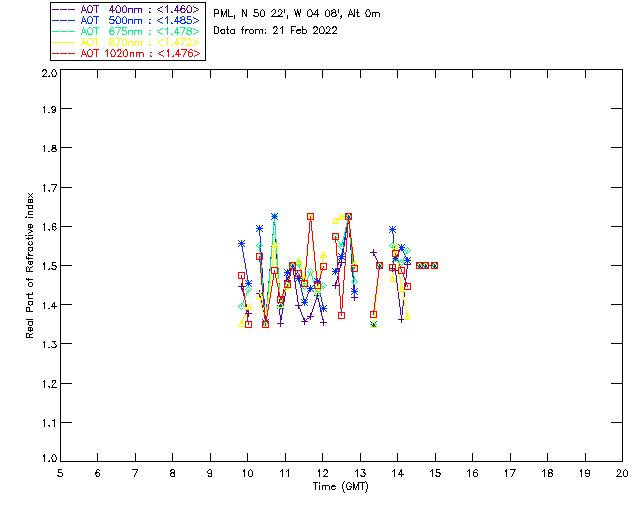Click the 16 x-axis tick label
Viewport: 640px width, 512px height.
[x=472, y=473]
